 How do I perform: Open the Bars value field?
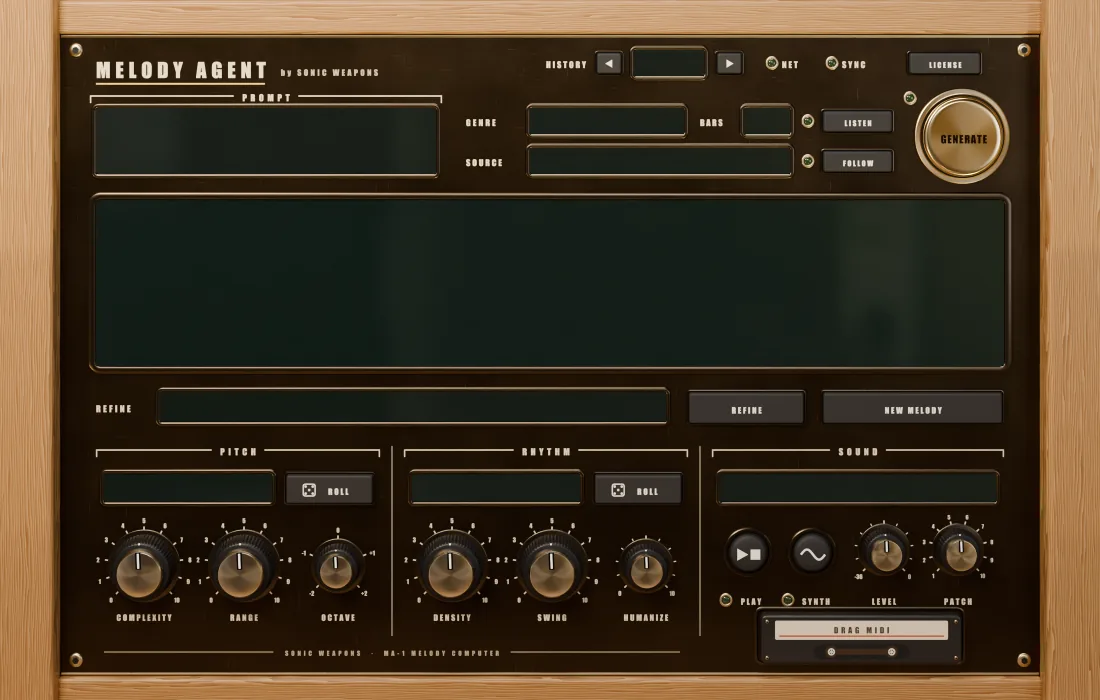click(x=767, y=121)
